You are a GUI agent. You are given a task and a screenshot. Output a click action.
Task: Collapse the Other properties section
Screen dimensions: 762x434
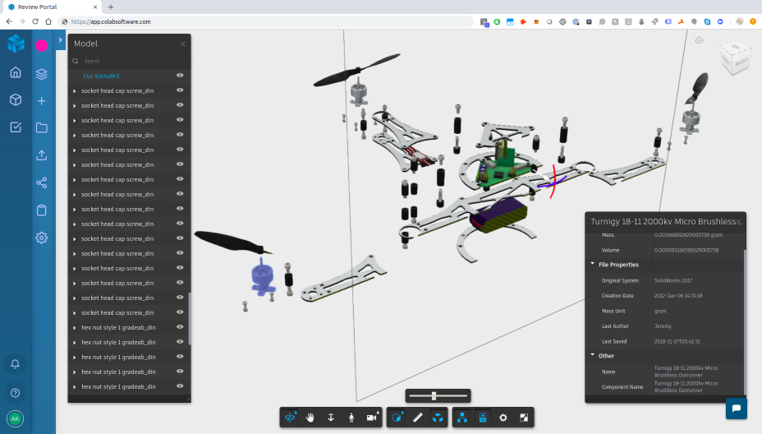coord(592,355)
